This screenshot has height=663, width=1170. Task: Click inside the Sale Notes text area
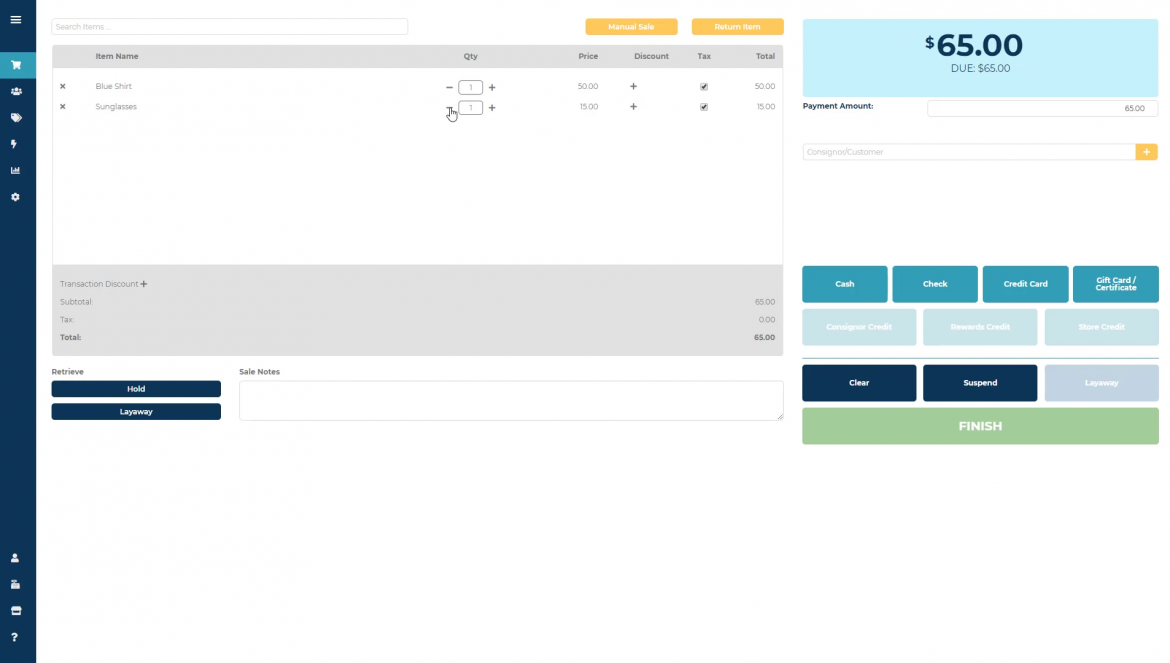point(511,399)
